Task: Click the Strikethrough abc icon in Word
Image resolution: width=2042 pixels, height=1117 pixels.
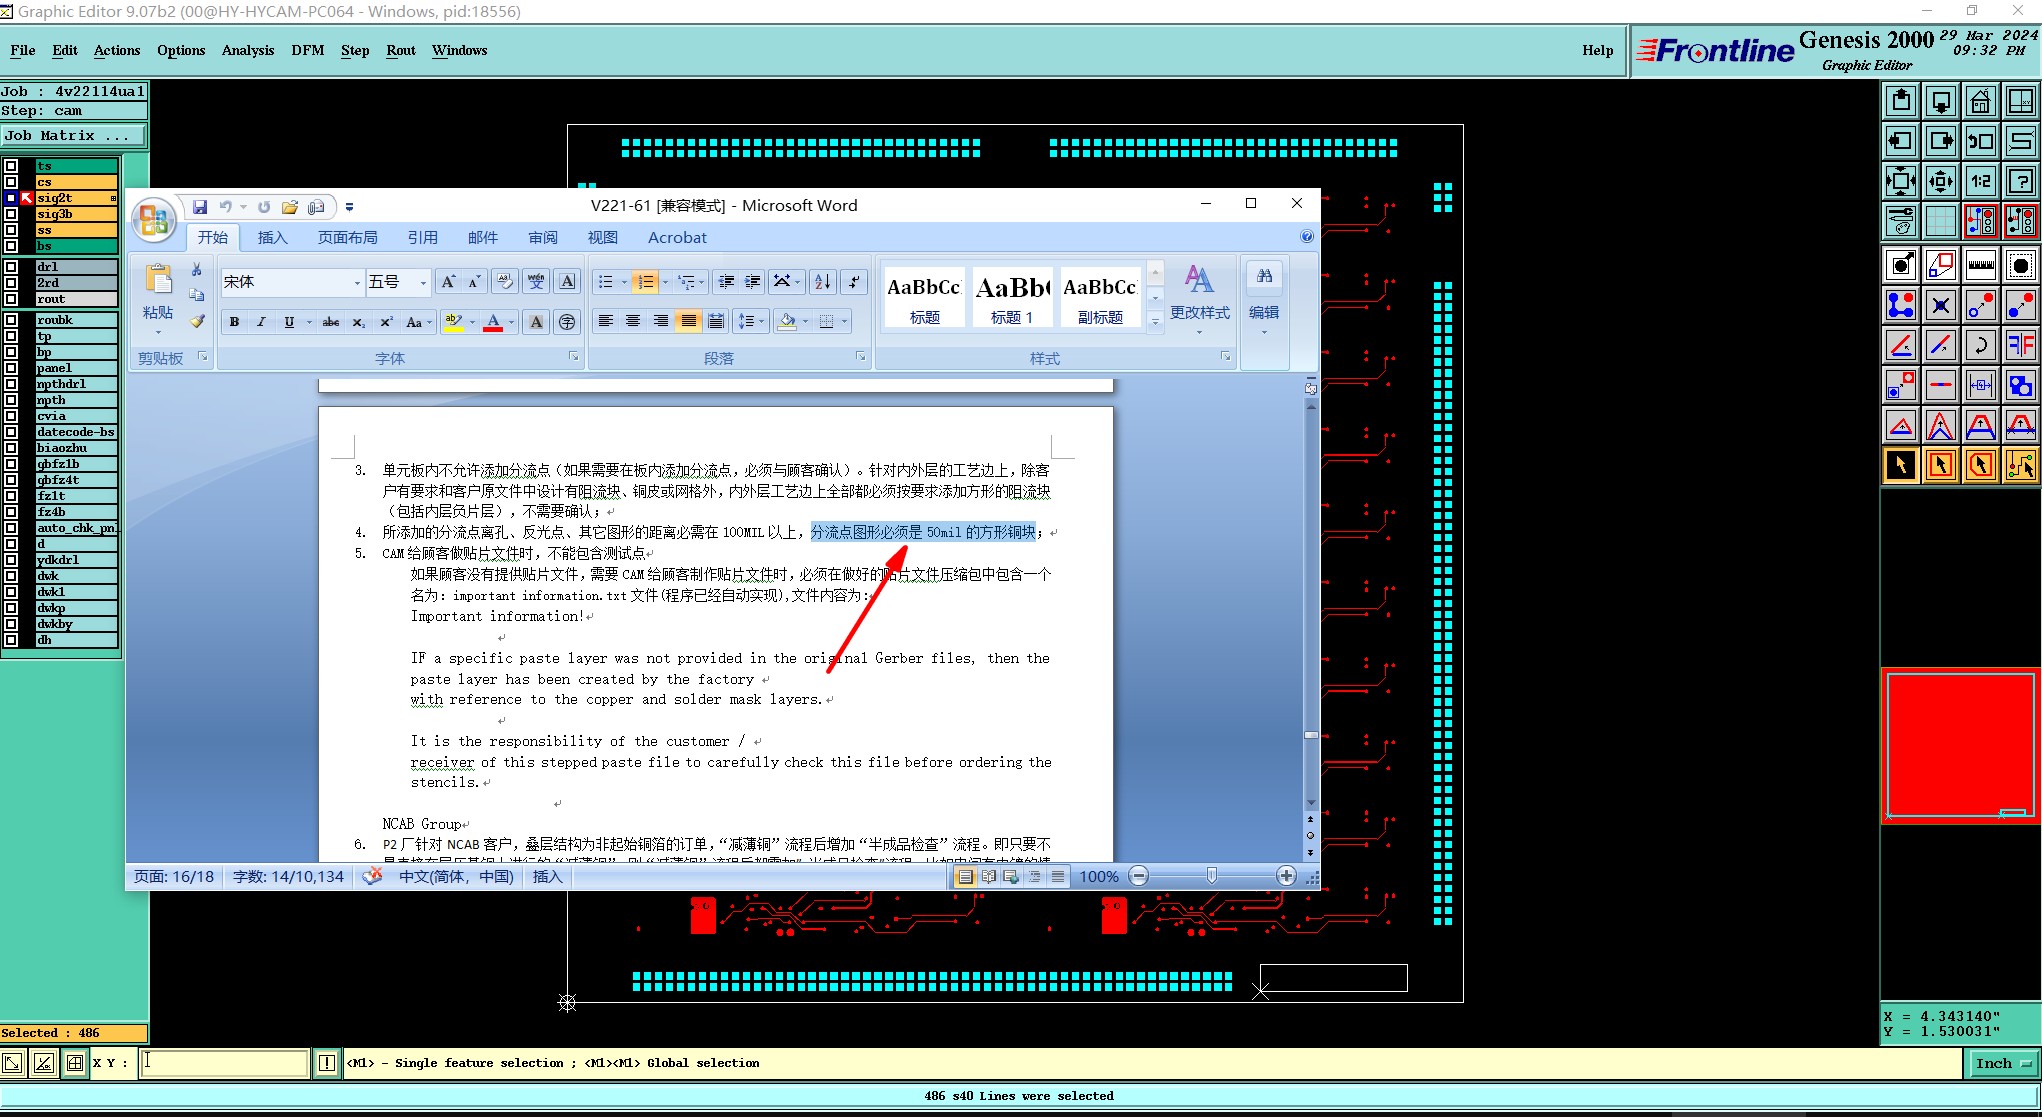Action: [x=331, y=322]
